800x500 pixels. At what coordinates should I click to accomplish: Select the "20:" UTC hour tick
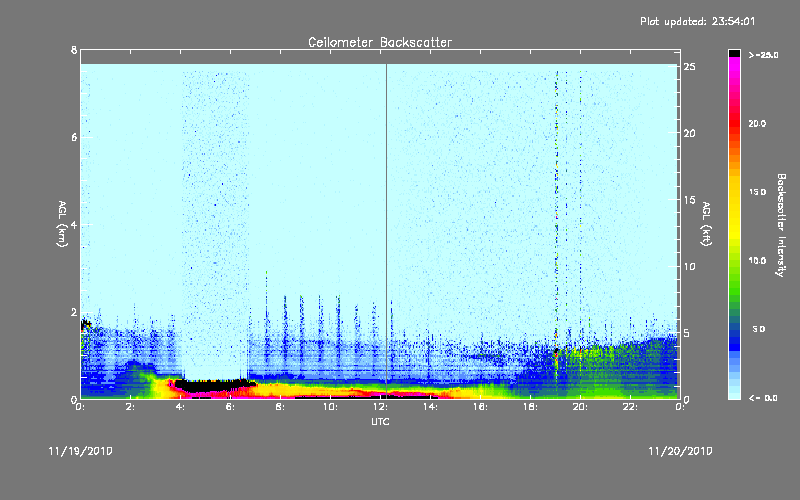tap(580, 407)
